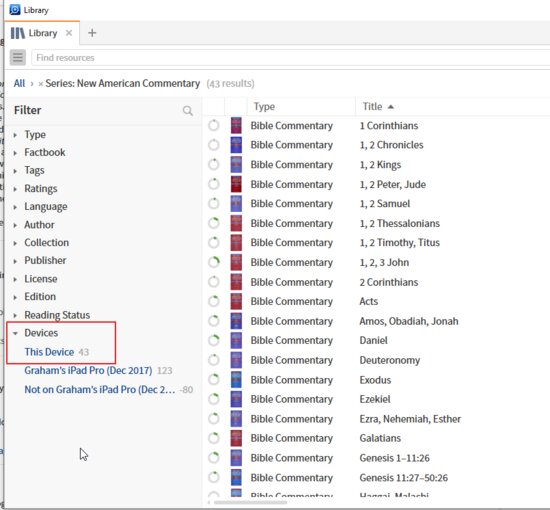
Task: Open the Genesis 11:27–50:26 cover thumbnail
Action: (x=236, y=477)
